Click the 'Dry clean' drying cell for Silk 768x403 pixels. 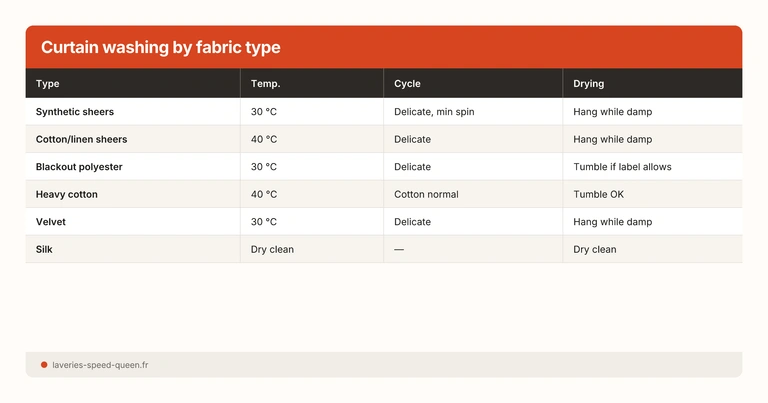595,249
